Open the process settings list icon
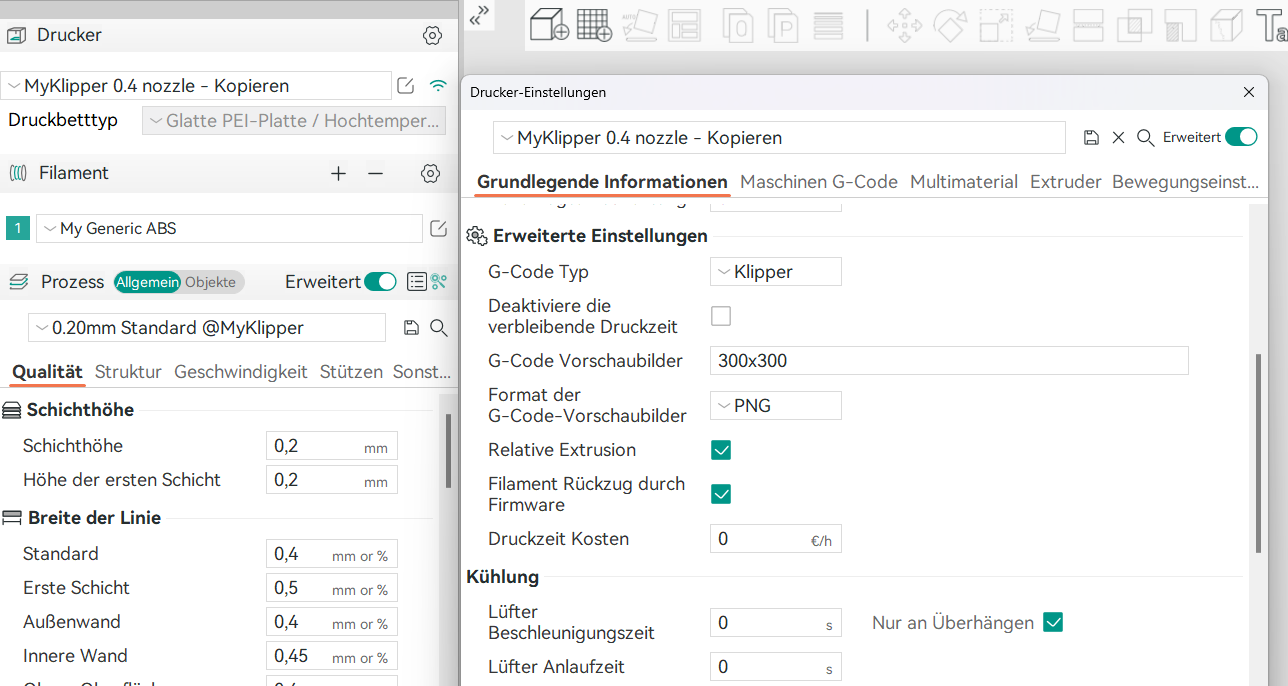The height and width of the screenshot is (686, 1288). (417, 282)
